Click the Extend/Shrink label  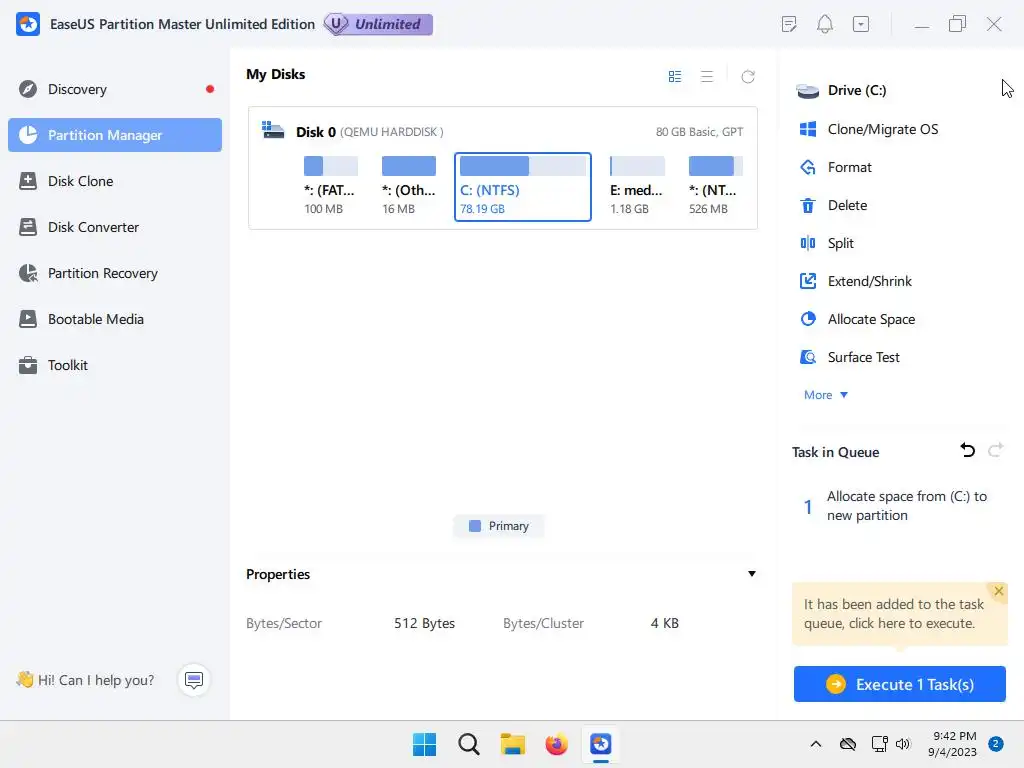[870, 281]
